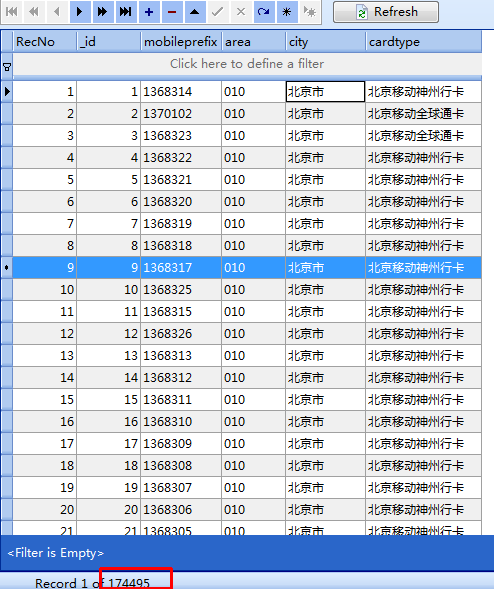The image size is (494, 589).
Task: Click row indicator for record 12
Action: click(x=7, y=334)
